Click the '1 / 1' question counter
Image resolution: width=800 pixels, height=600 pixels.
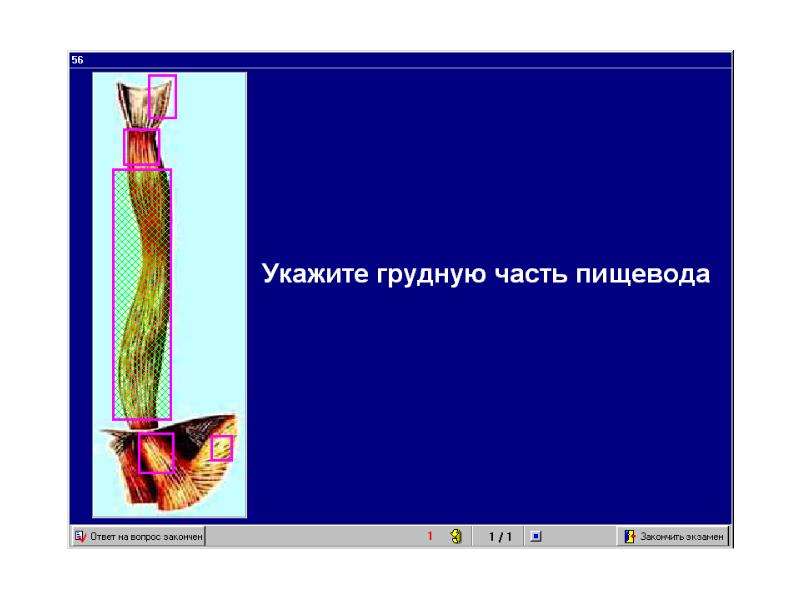tap(500, 536)
